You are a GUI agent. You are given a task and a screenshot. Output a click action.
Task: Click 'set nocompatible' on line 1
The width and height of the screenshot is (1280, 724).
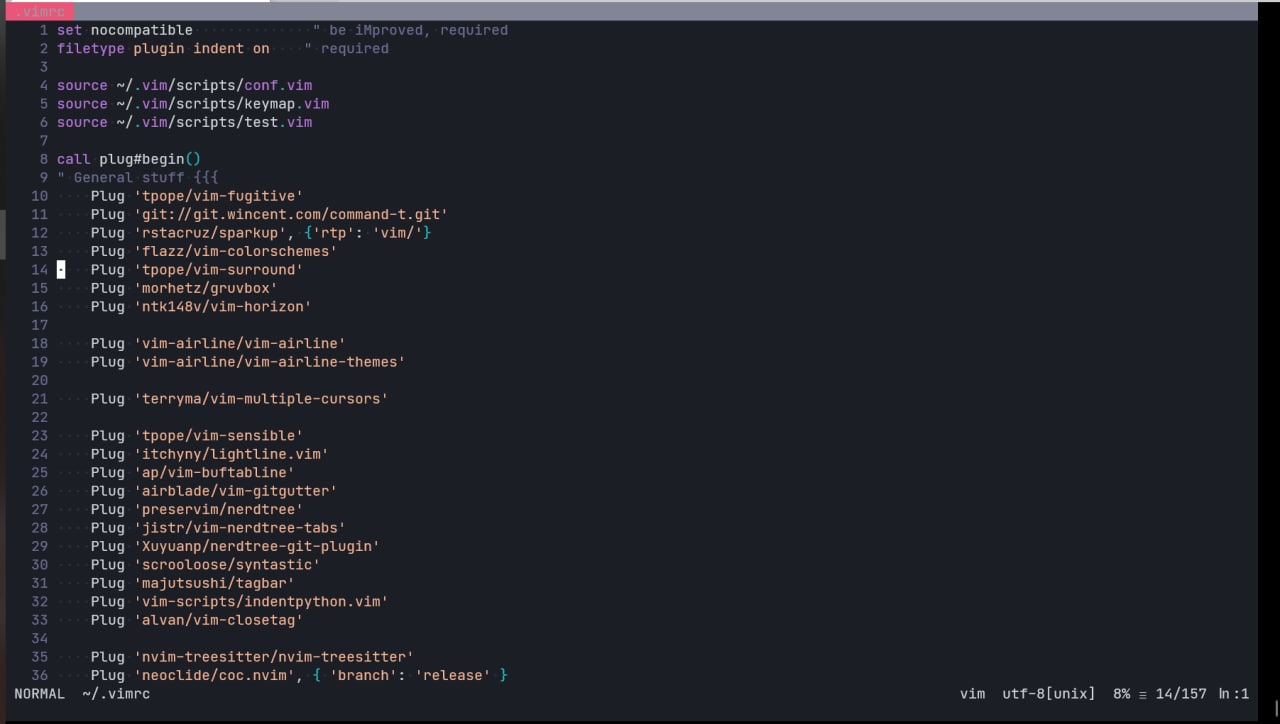[125, 30]
